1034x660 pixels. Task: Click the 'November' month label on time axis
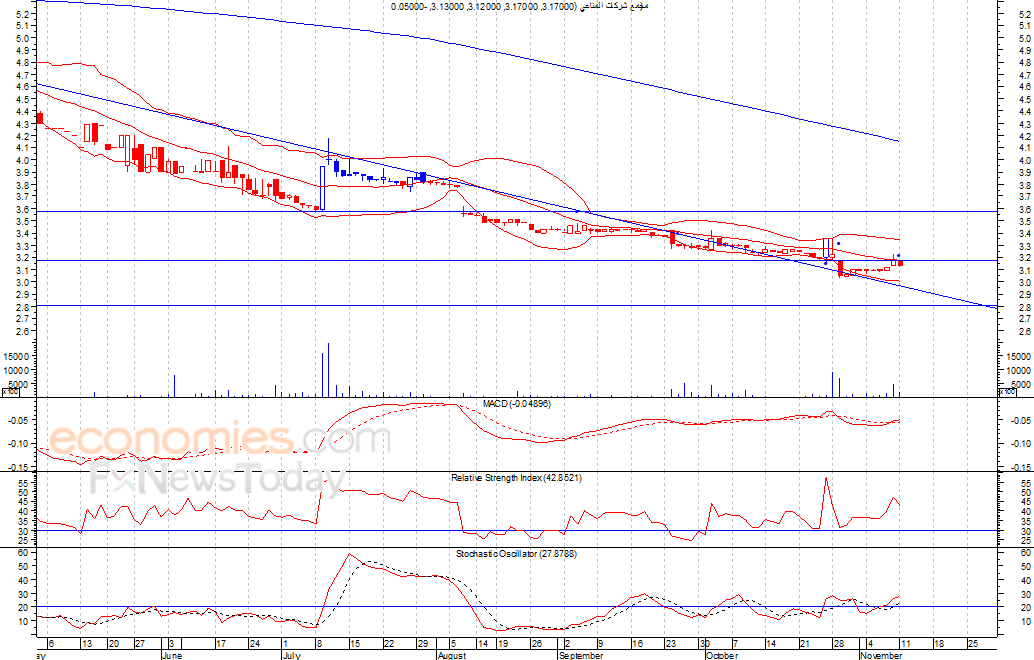point(881,655)
